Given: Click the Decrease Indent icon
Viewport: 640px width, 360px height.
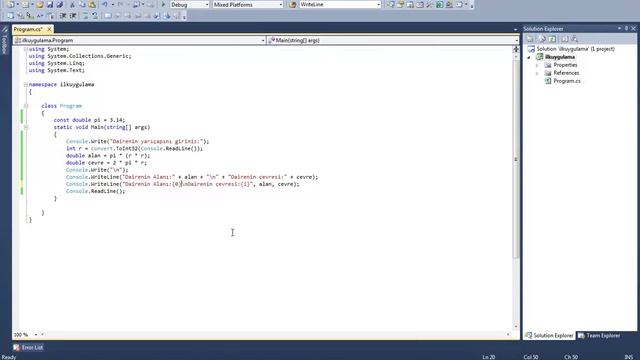Looking at the screenshot, I should (x=63, y=16).
